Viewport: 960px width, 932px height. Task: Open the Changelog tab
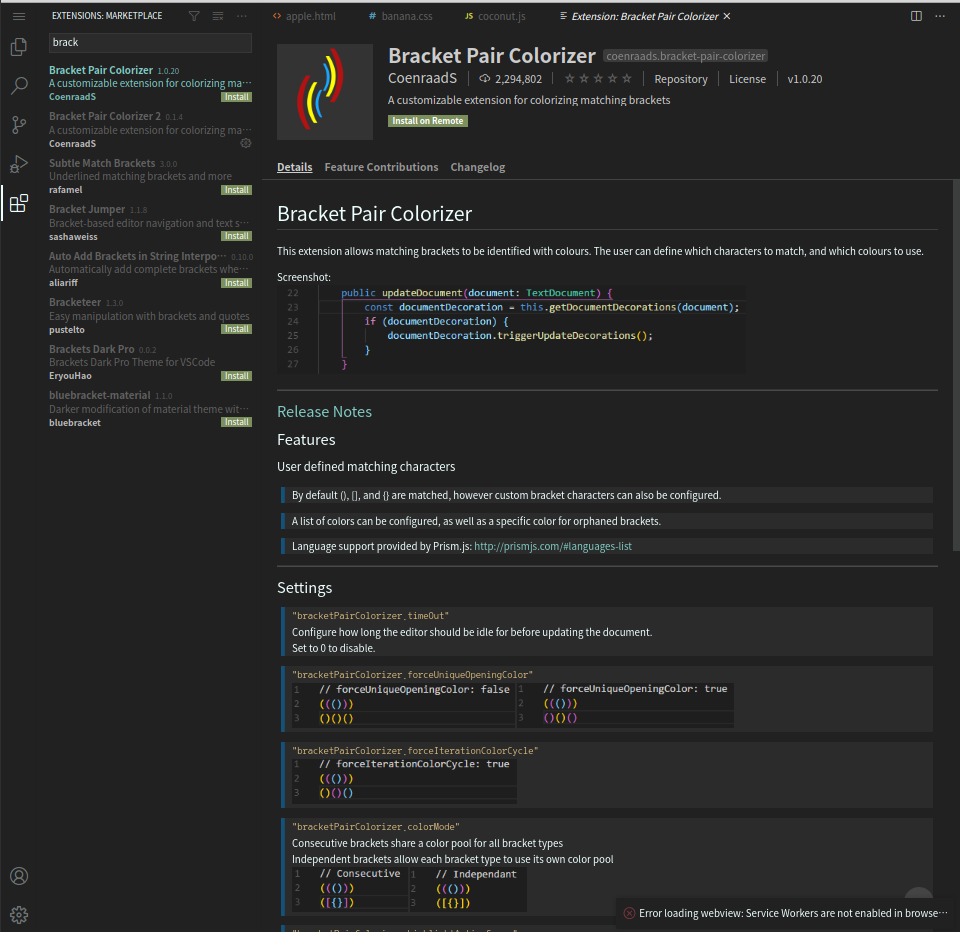tap(478, 167)
